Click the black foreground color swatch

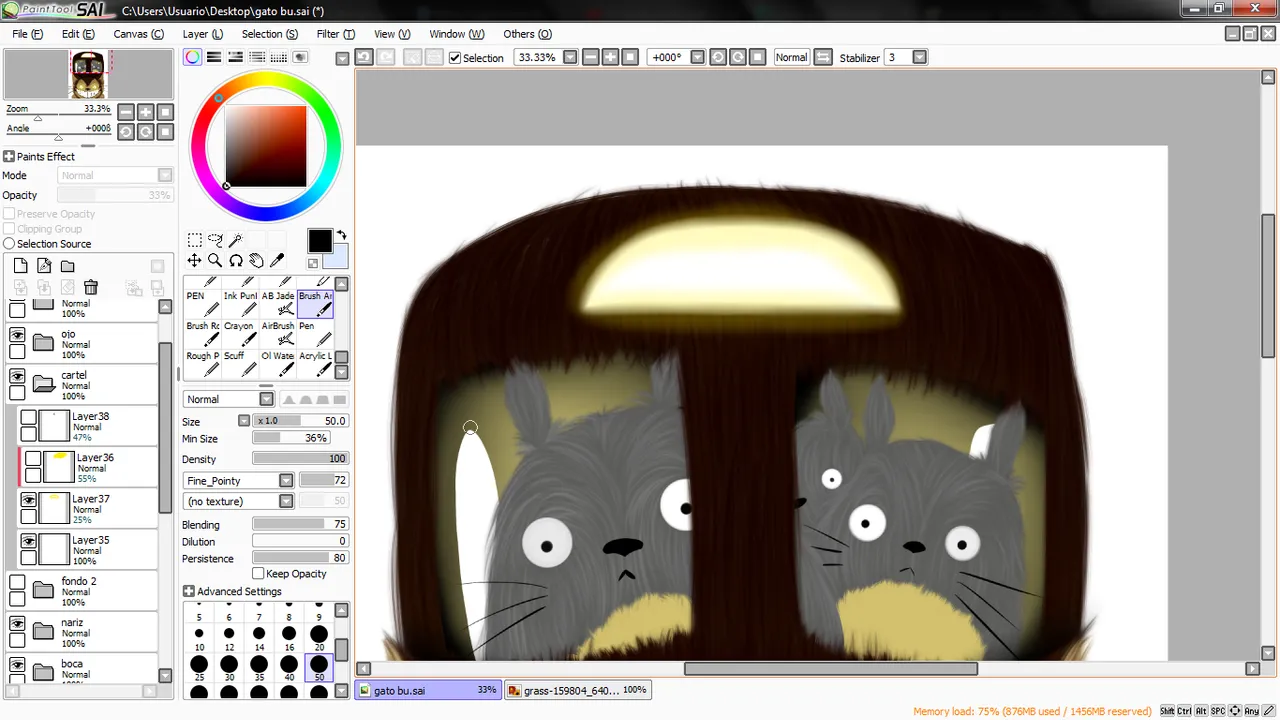[319, 241]
